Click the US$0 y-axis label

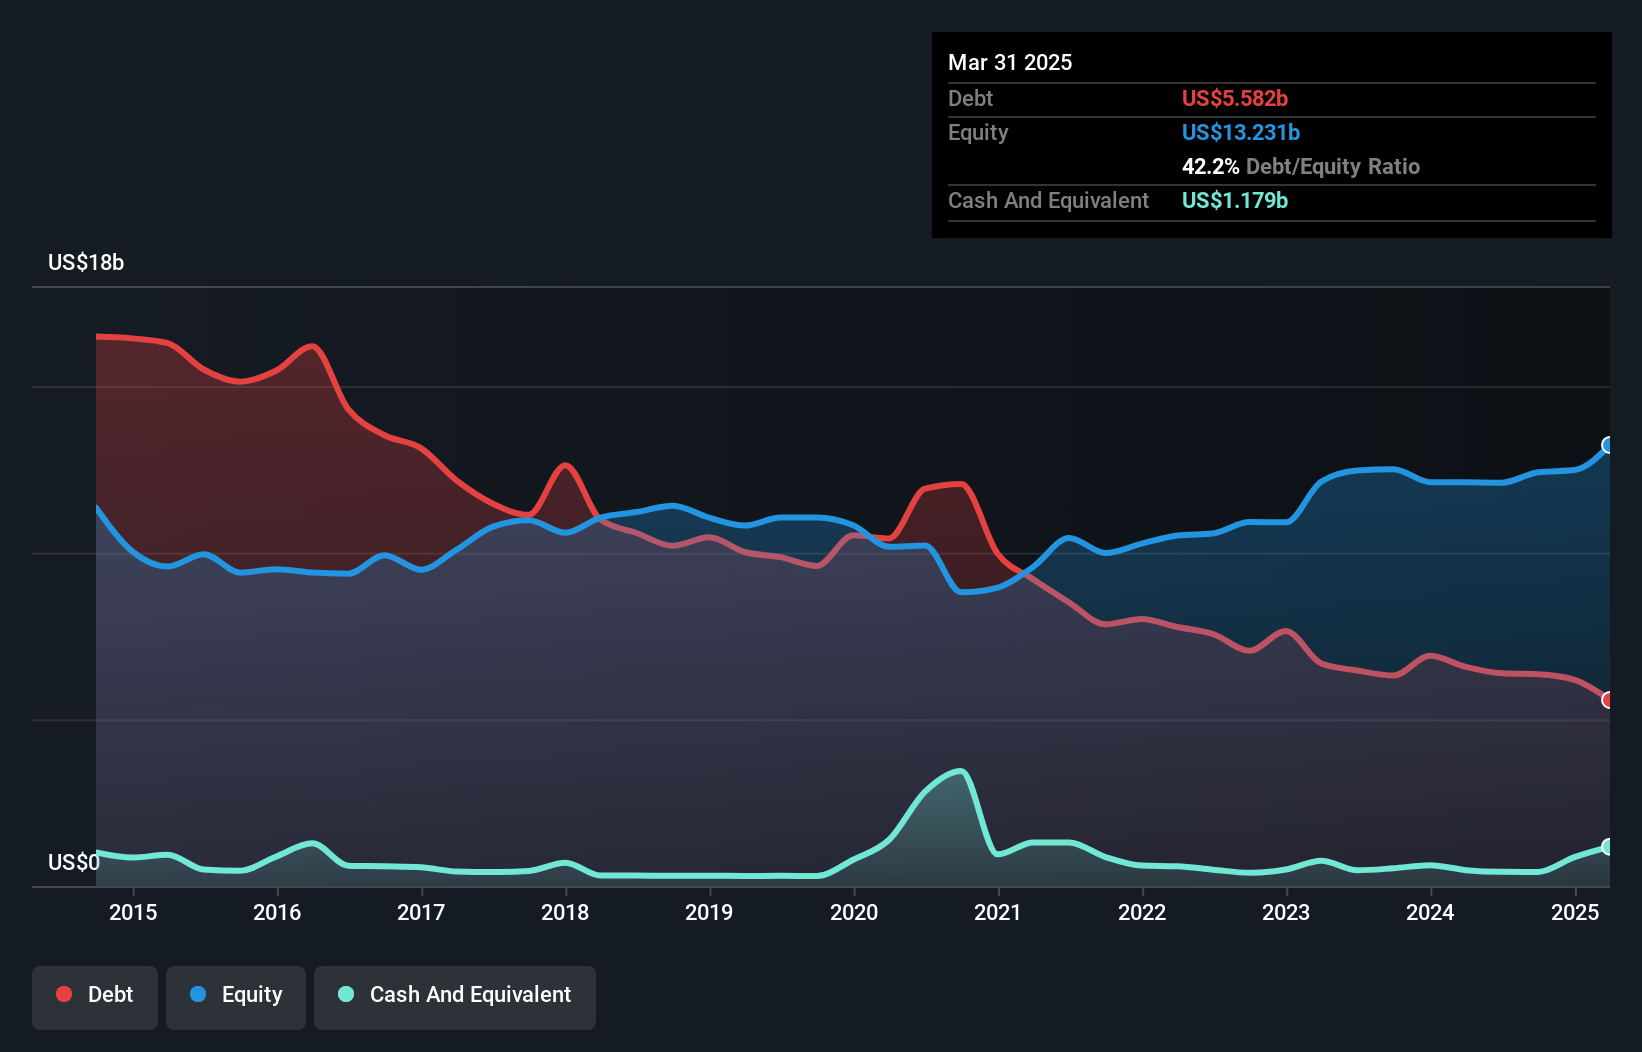tap(74, 862)
